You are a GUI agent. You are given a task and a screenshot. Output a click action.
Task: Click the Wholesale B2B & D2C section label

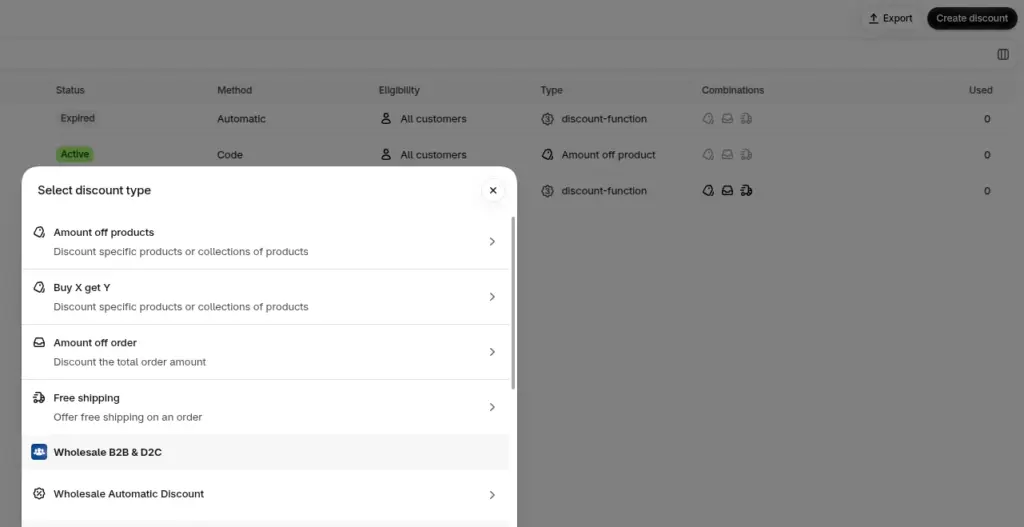(108, 452)
